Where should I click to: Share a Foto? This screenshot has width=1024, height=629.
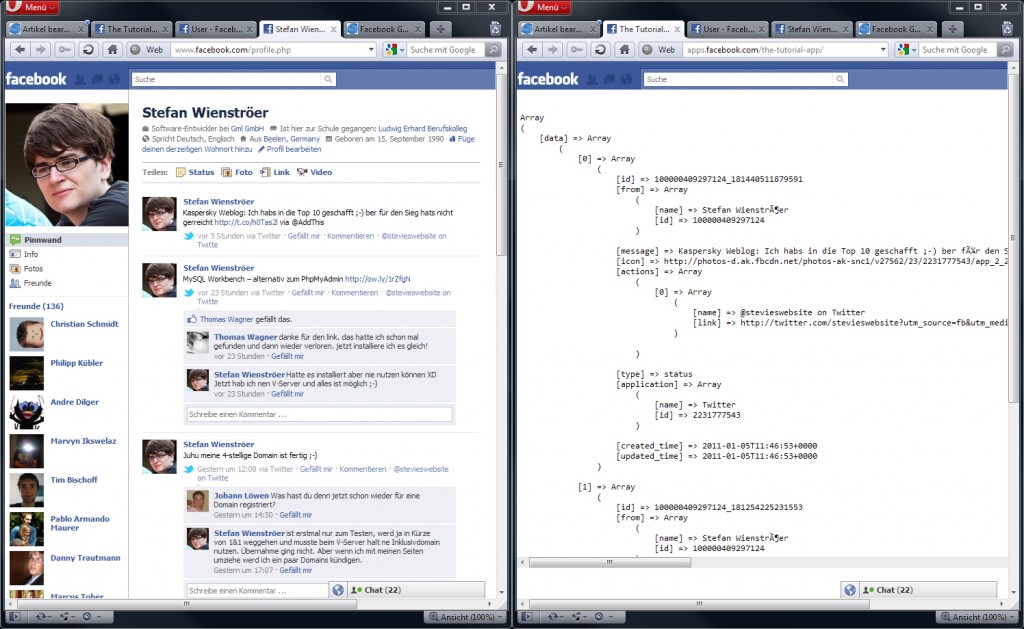[237, 172]
